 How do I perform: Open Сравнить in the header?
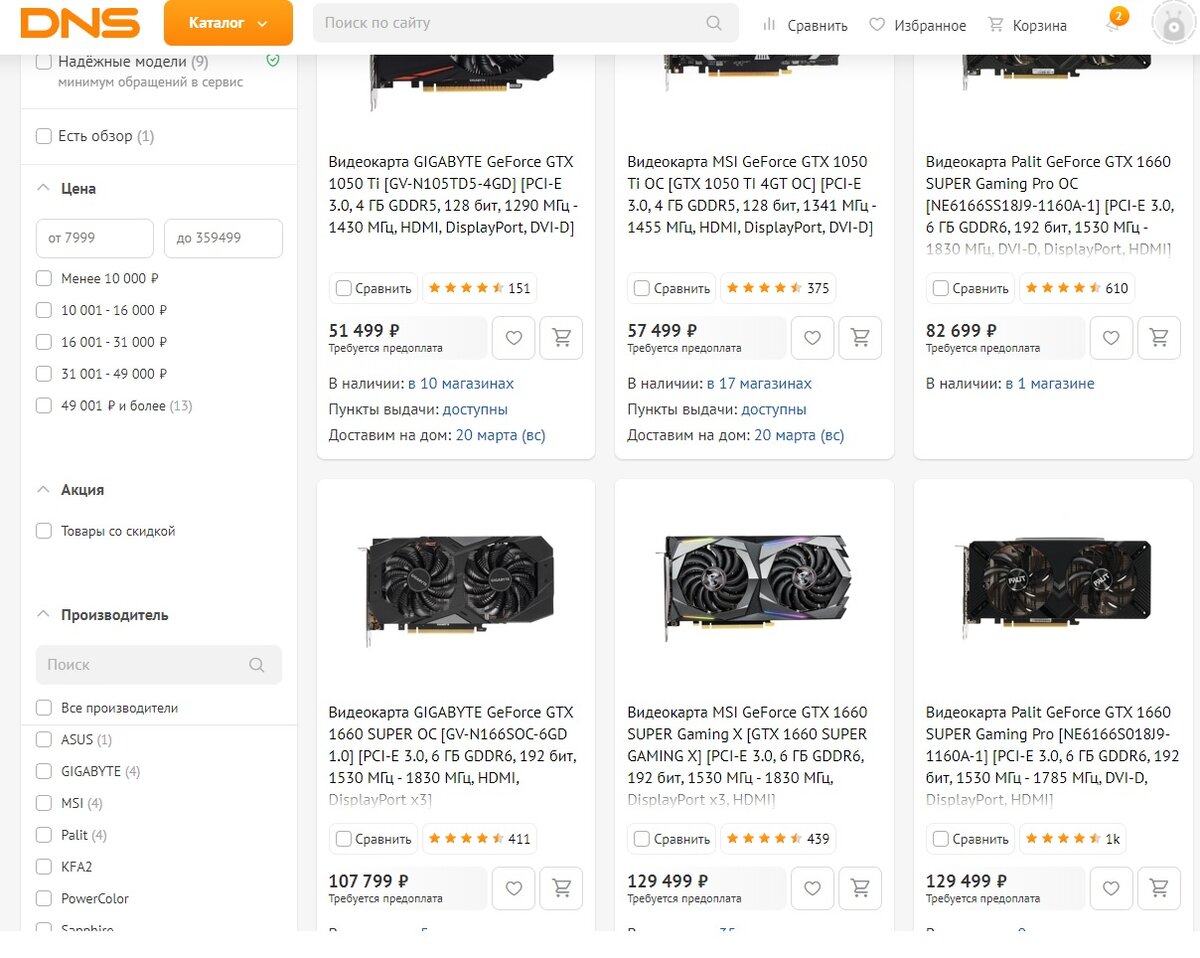point(805,25)
